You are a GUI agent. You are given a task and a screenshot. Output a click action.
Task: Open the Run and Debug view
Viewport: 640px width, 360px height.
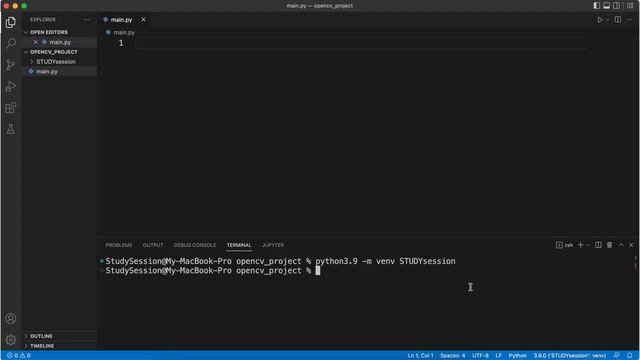coord(11,86)
